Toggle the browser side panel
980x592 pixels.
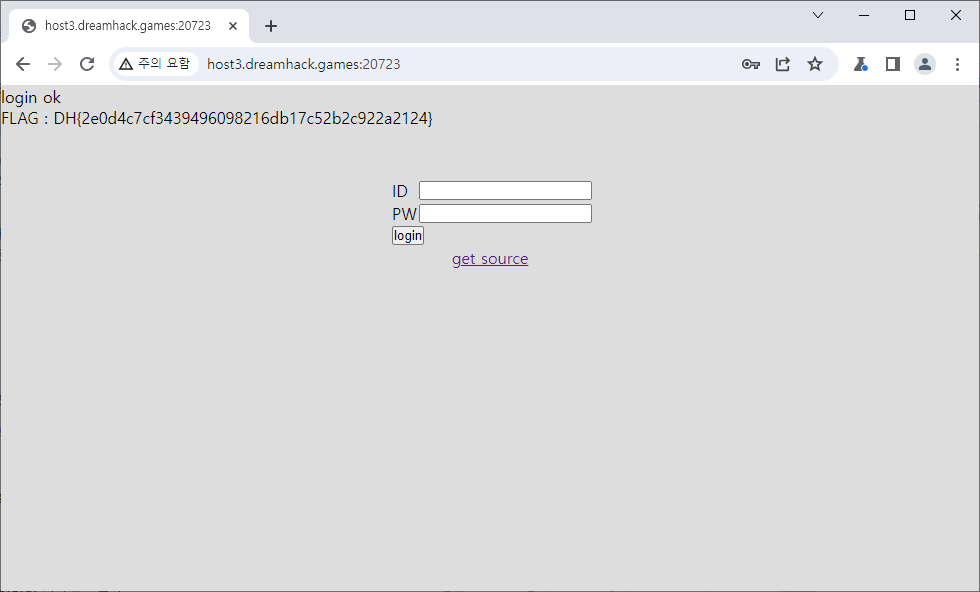[x=893, y=64]
